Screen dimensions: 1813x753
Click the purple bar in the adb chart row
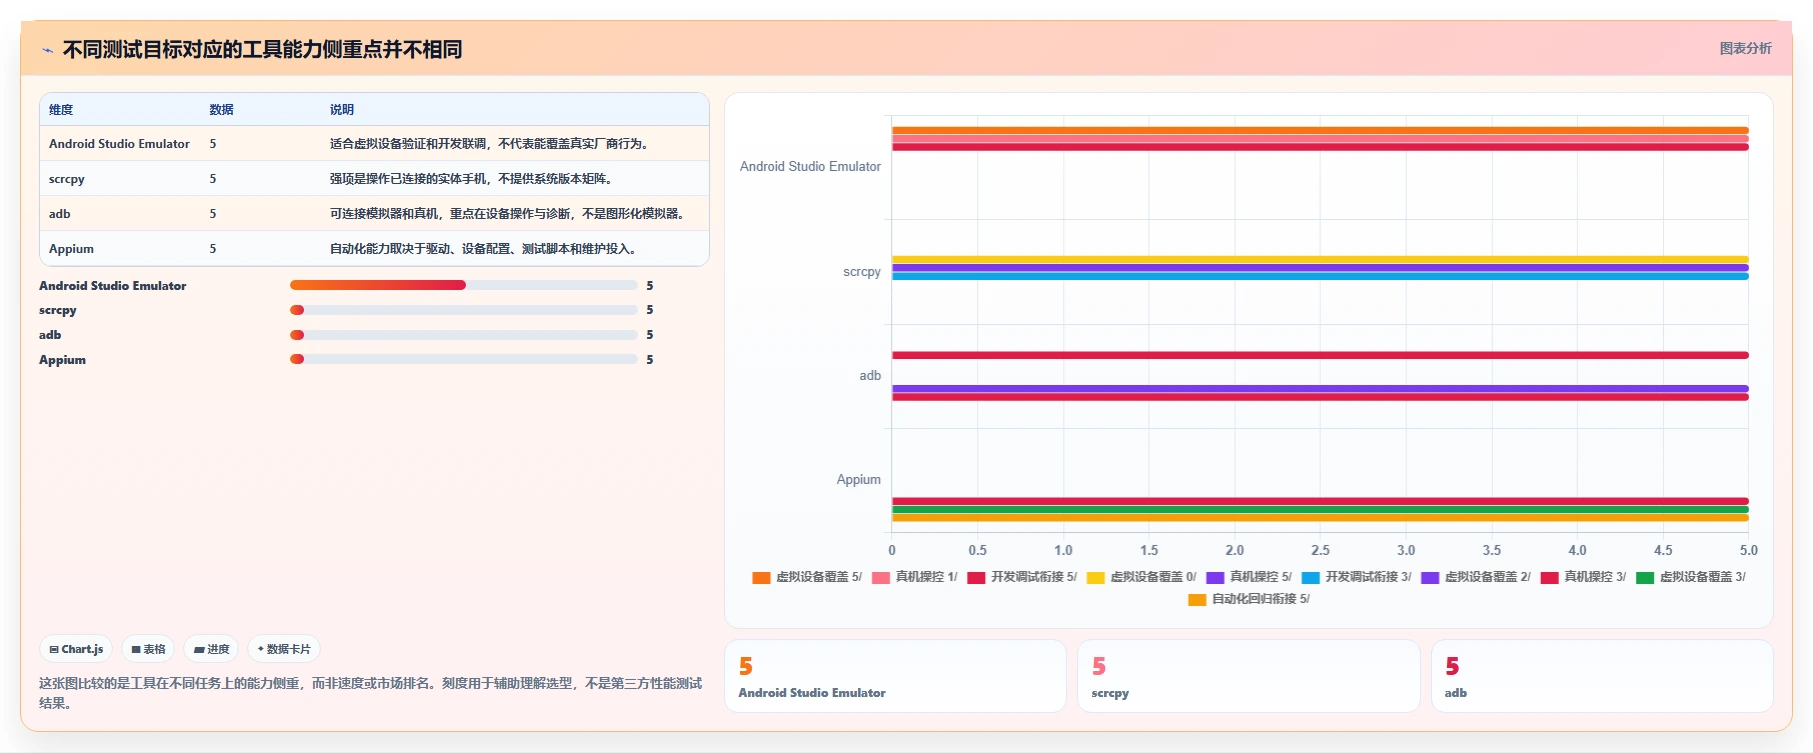pyautogui.click(x=1320, y=388)
